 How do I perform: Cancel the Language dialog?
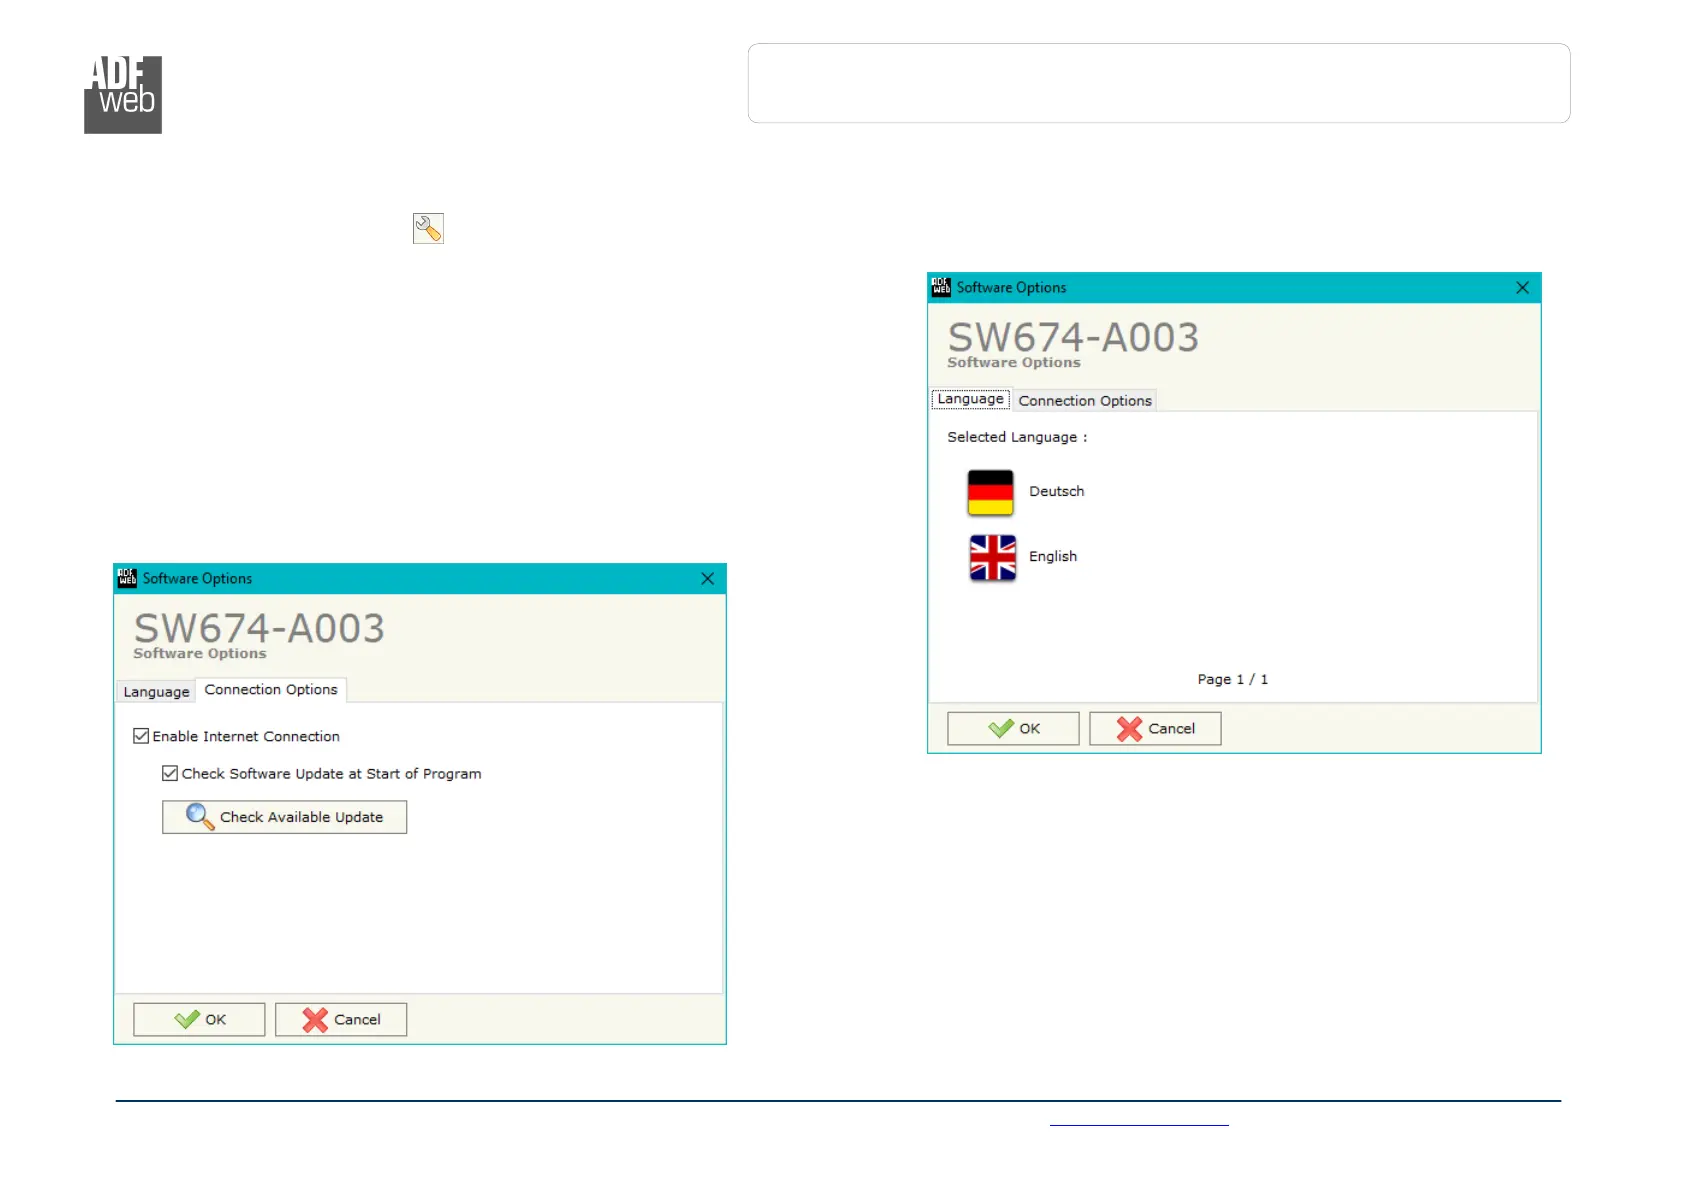(x=1155, y=729)
